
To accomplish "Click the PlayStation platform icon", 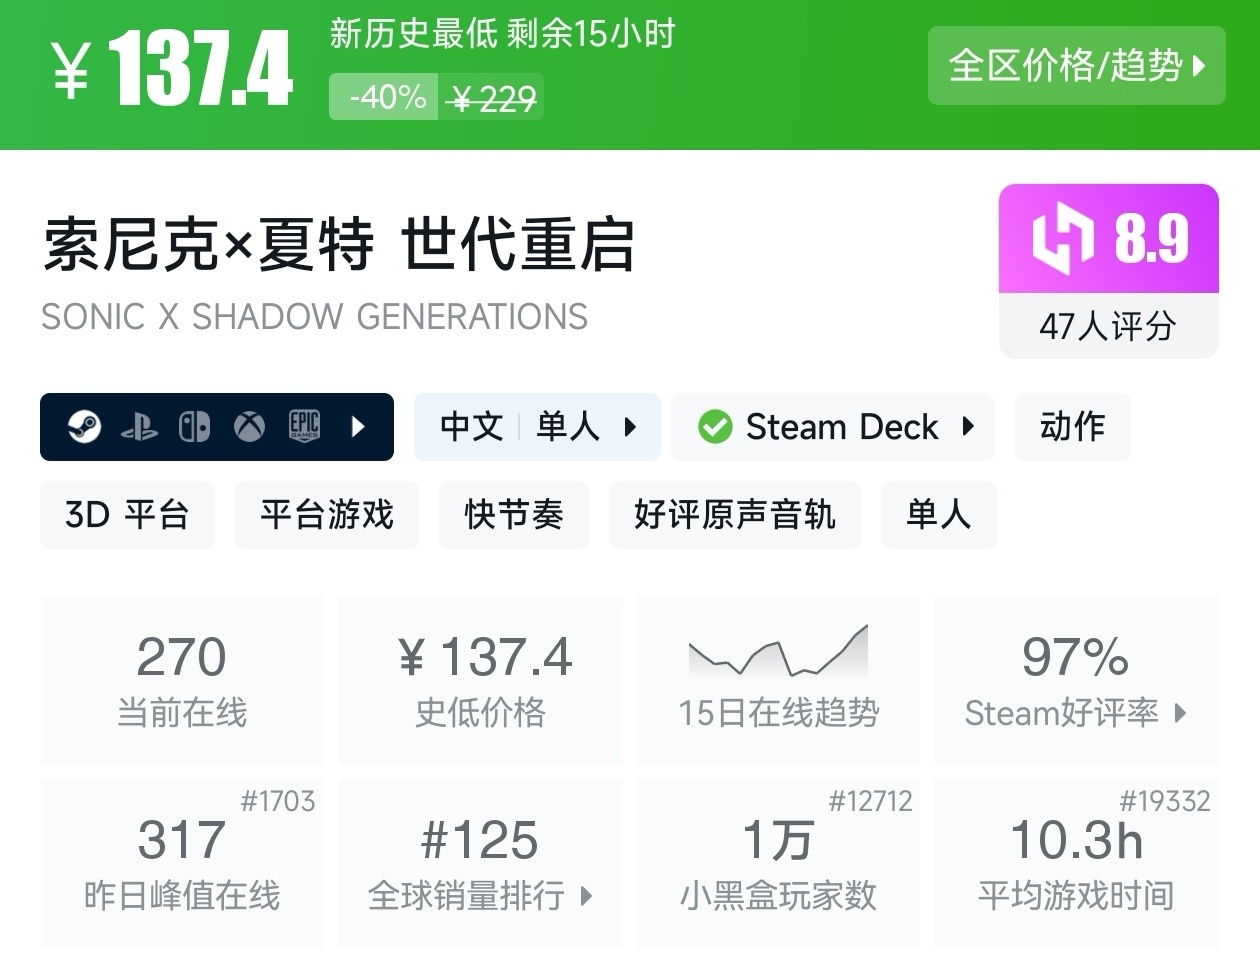I will tap(139, 428).
